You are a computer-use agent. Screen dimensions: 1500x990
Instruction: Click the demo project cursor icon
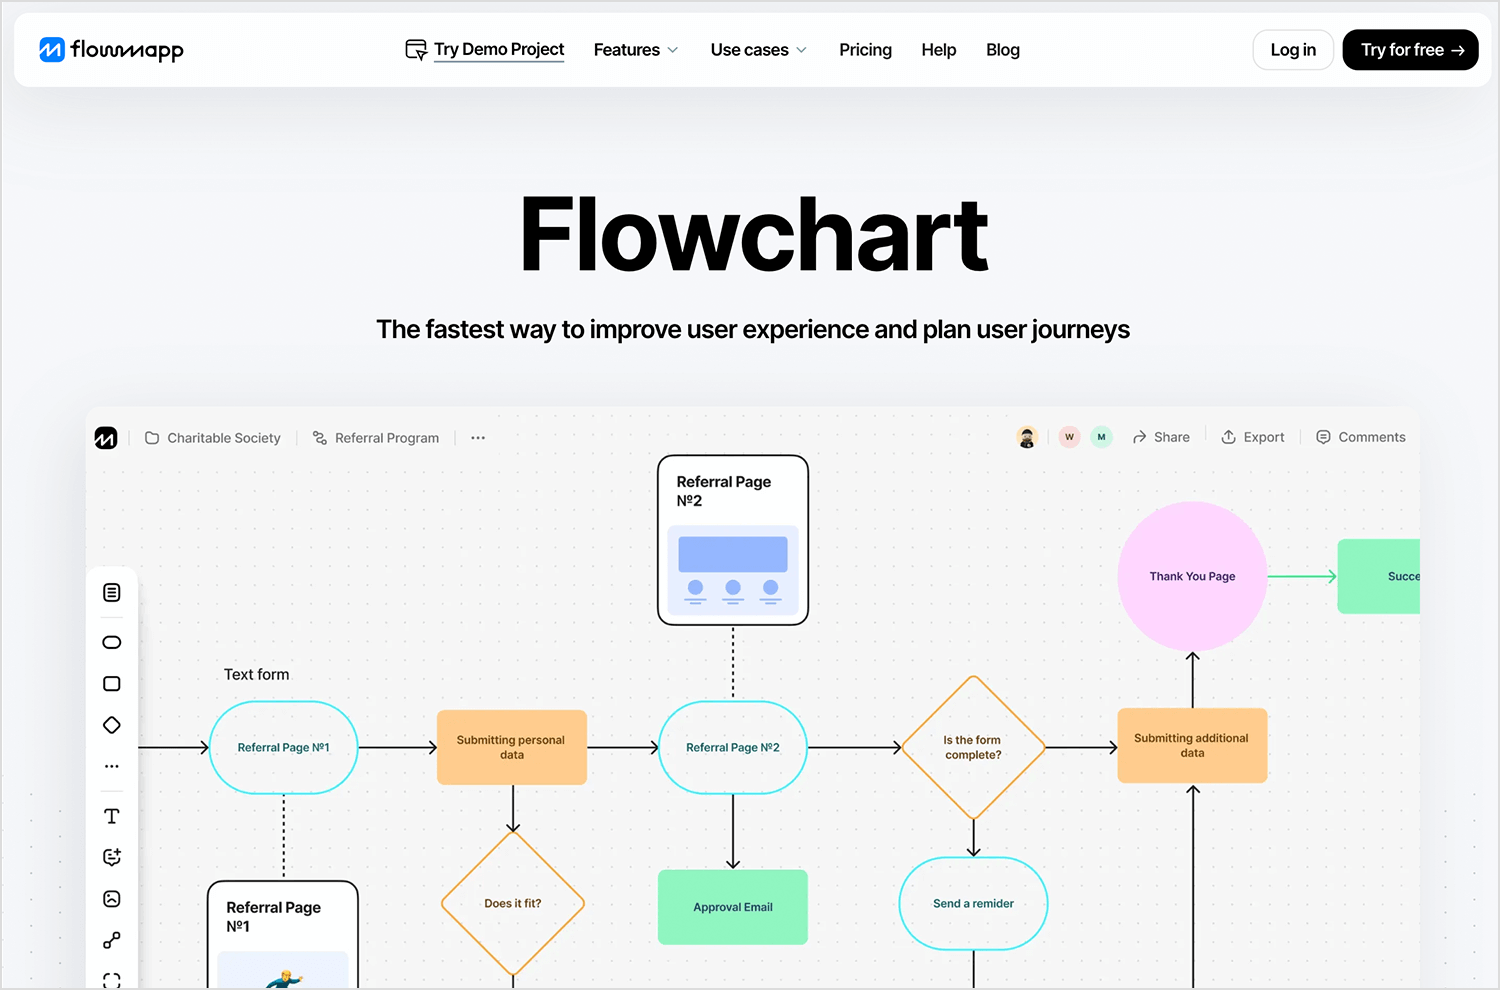coord(416,49)
